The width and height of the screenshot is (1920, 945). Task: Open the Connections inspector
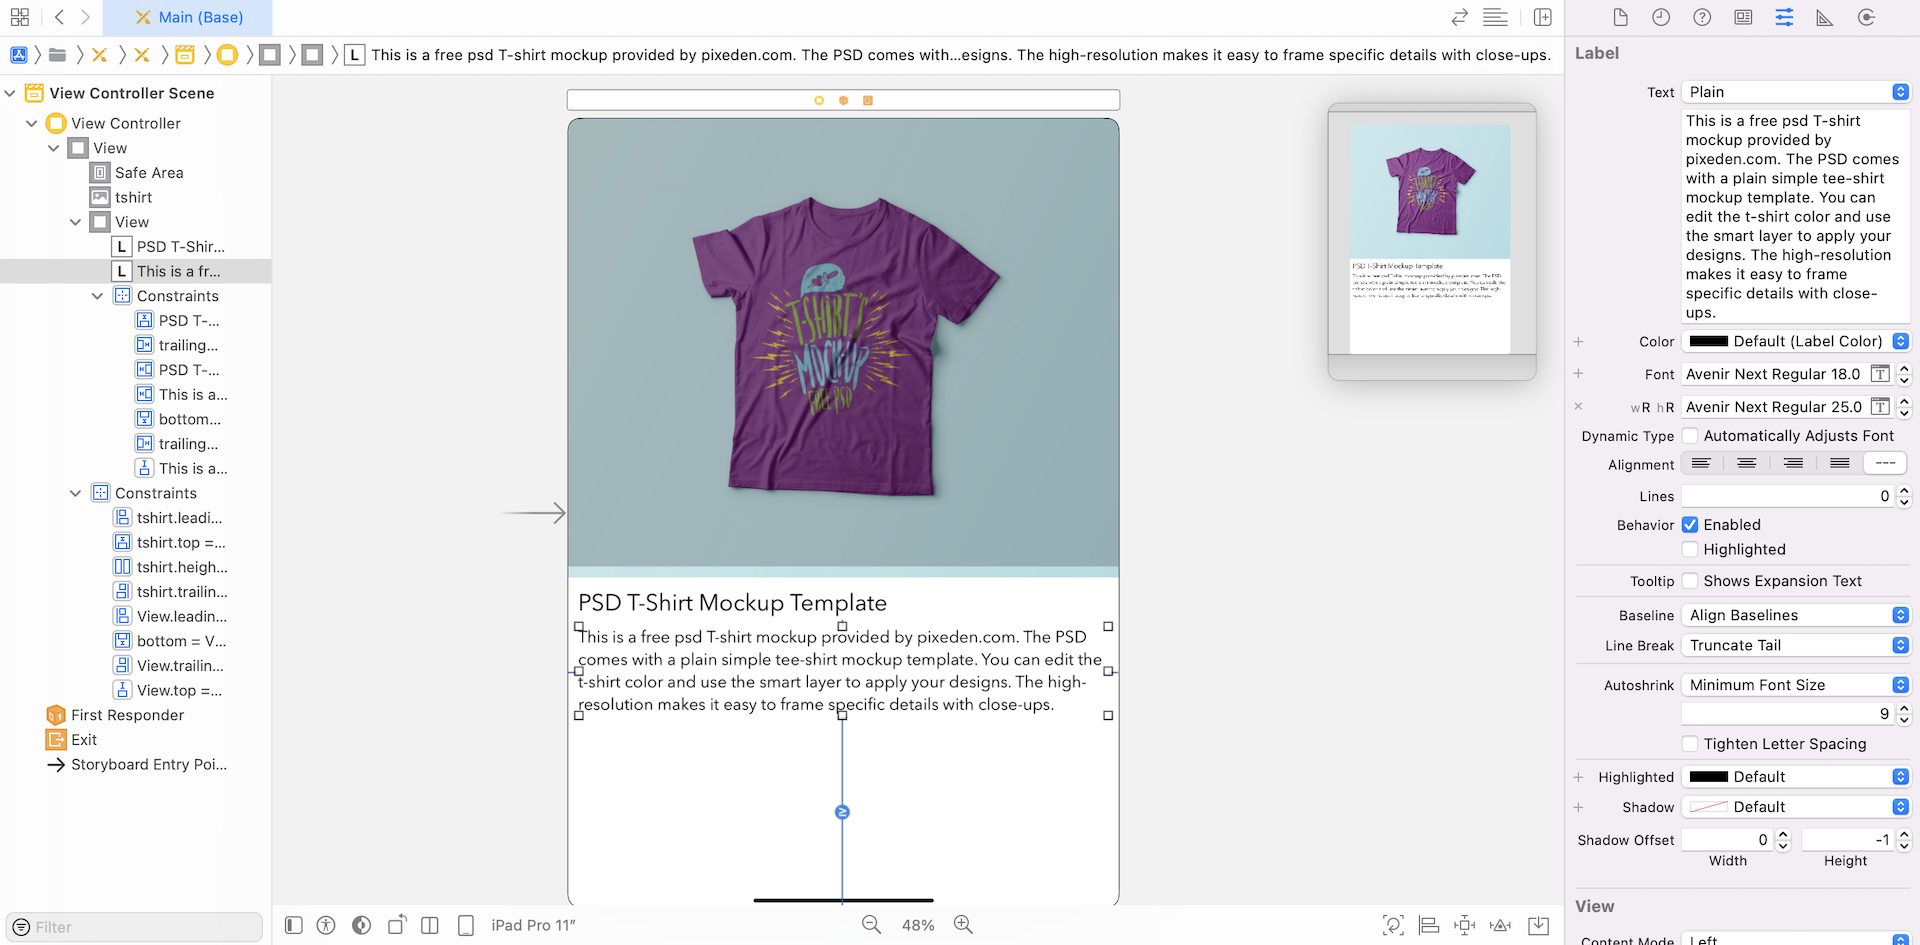[1866, 18]
